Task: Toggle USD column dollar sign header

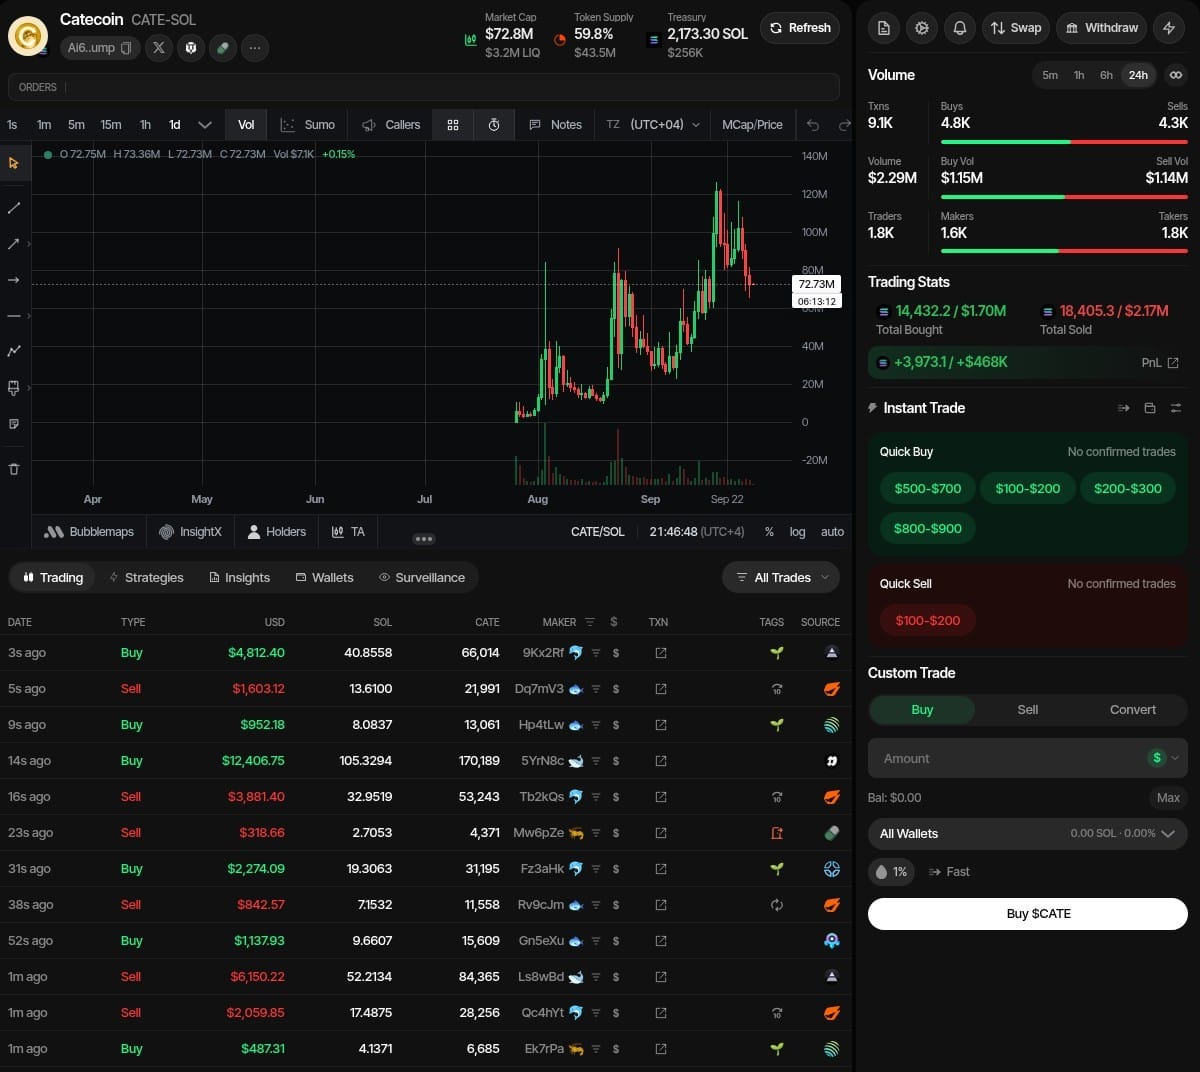Action: tap(613, 622)
